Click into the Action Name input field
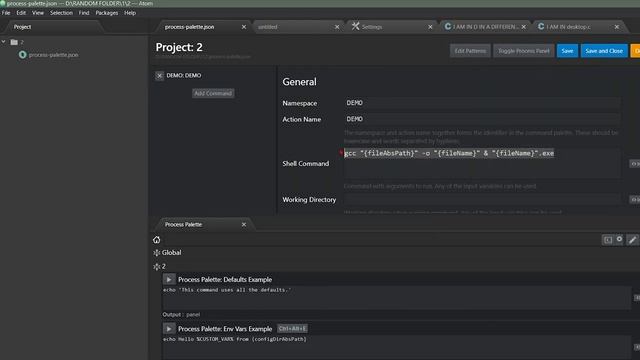Image resolution: width=640 pixels, height=360 pixels. click(482, 119)
